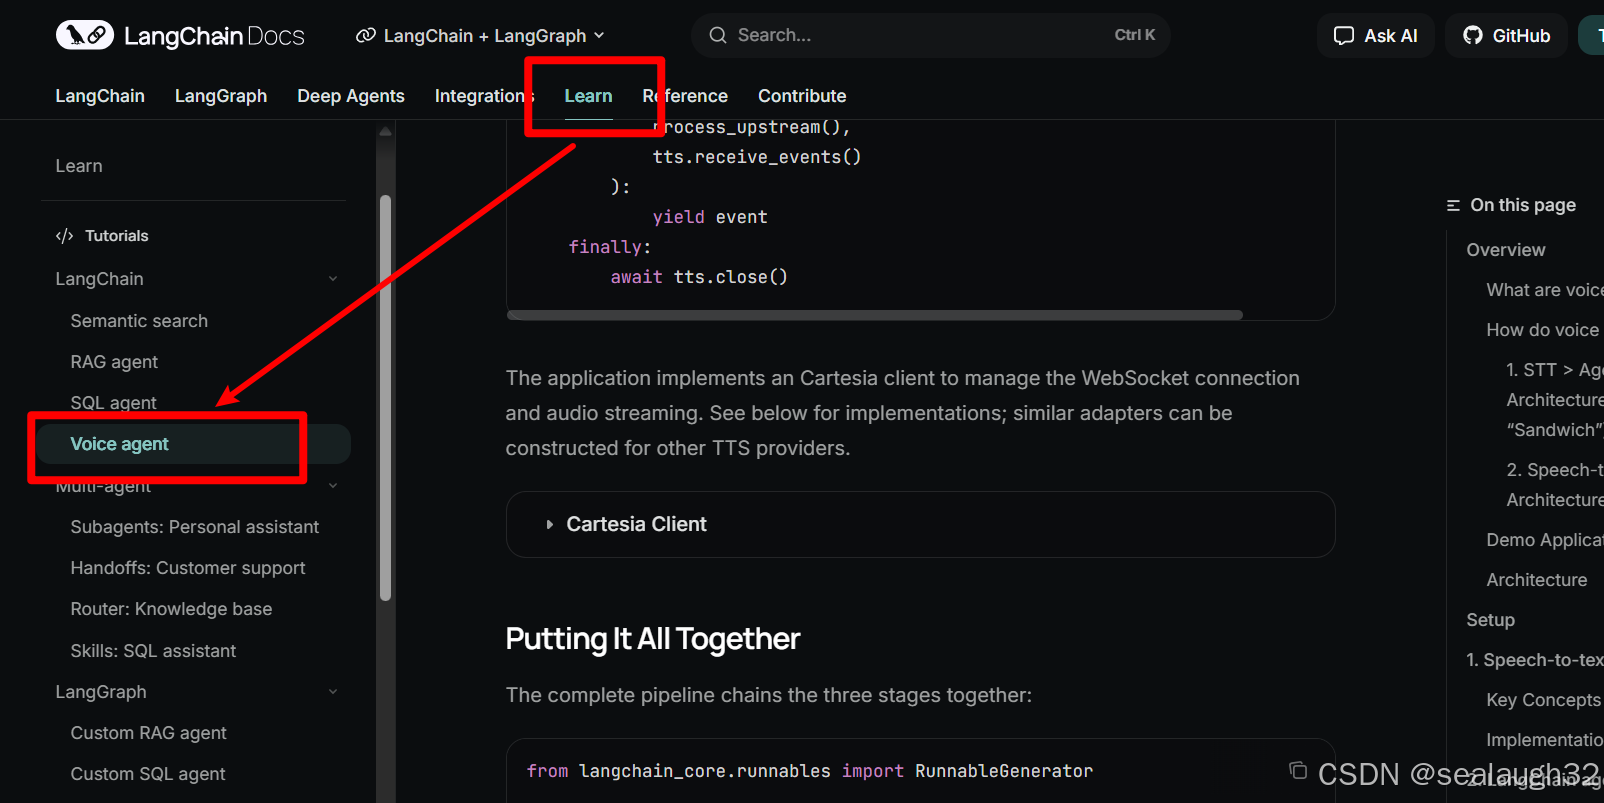Click the sidebar vertical scrollbar
Viewport: 1604px width, 803px height.
pos(385,398)
